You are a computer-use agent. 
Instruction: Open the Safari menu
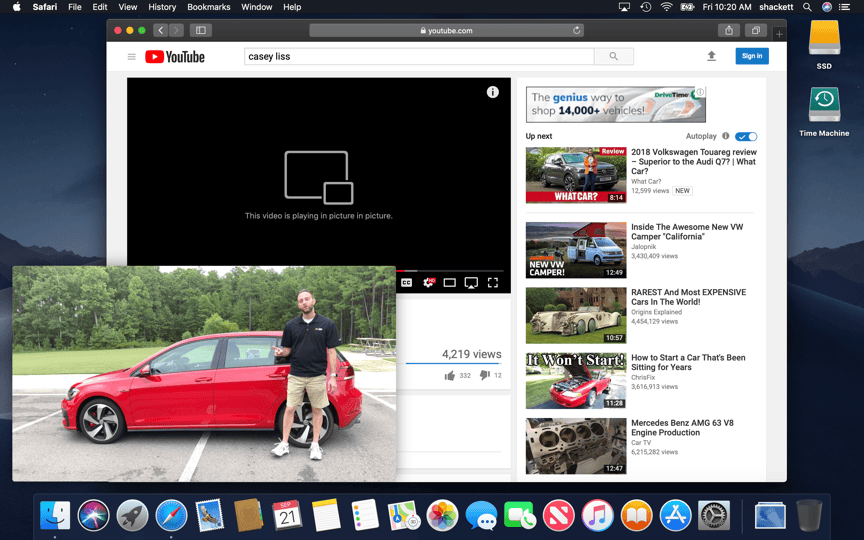tap(45, 7)
